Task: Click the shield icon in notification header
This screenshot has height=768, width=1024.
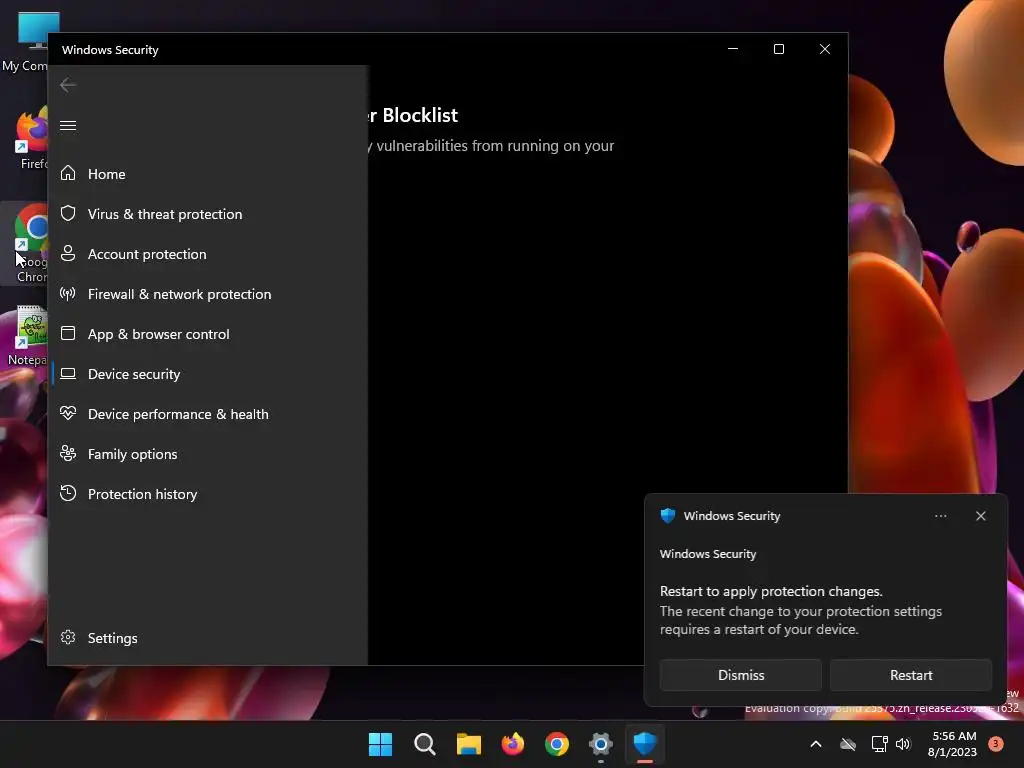Action: click(667, 516)
